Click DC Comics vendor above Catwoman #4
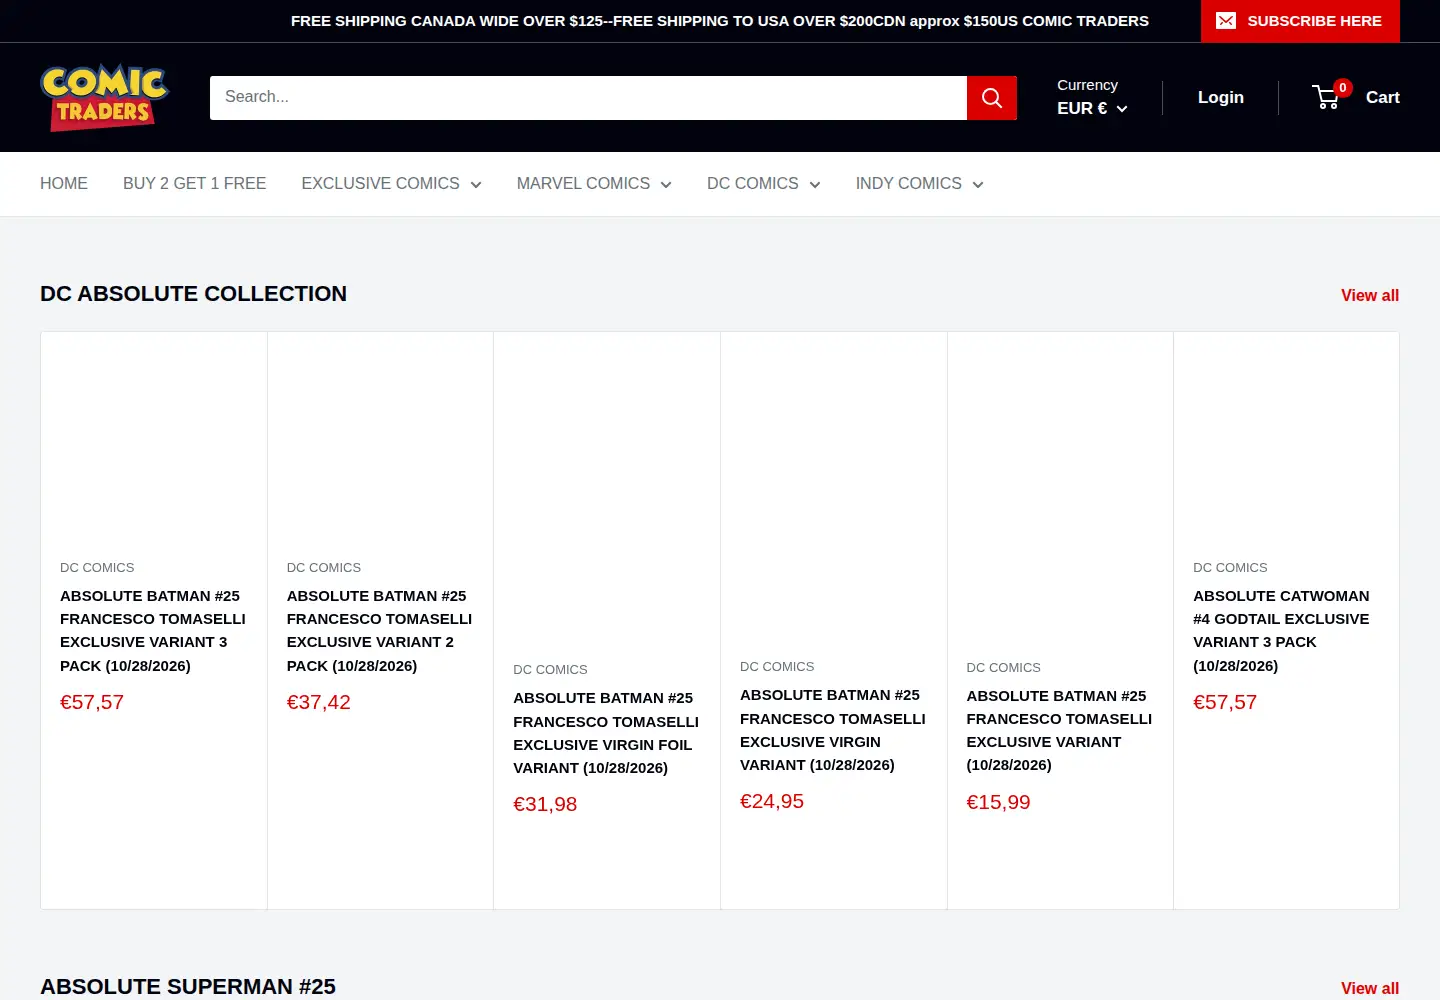 [1230, 568]
